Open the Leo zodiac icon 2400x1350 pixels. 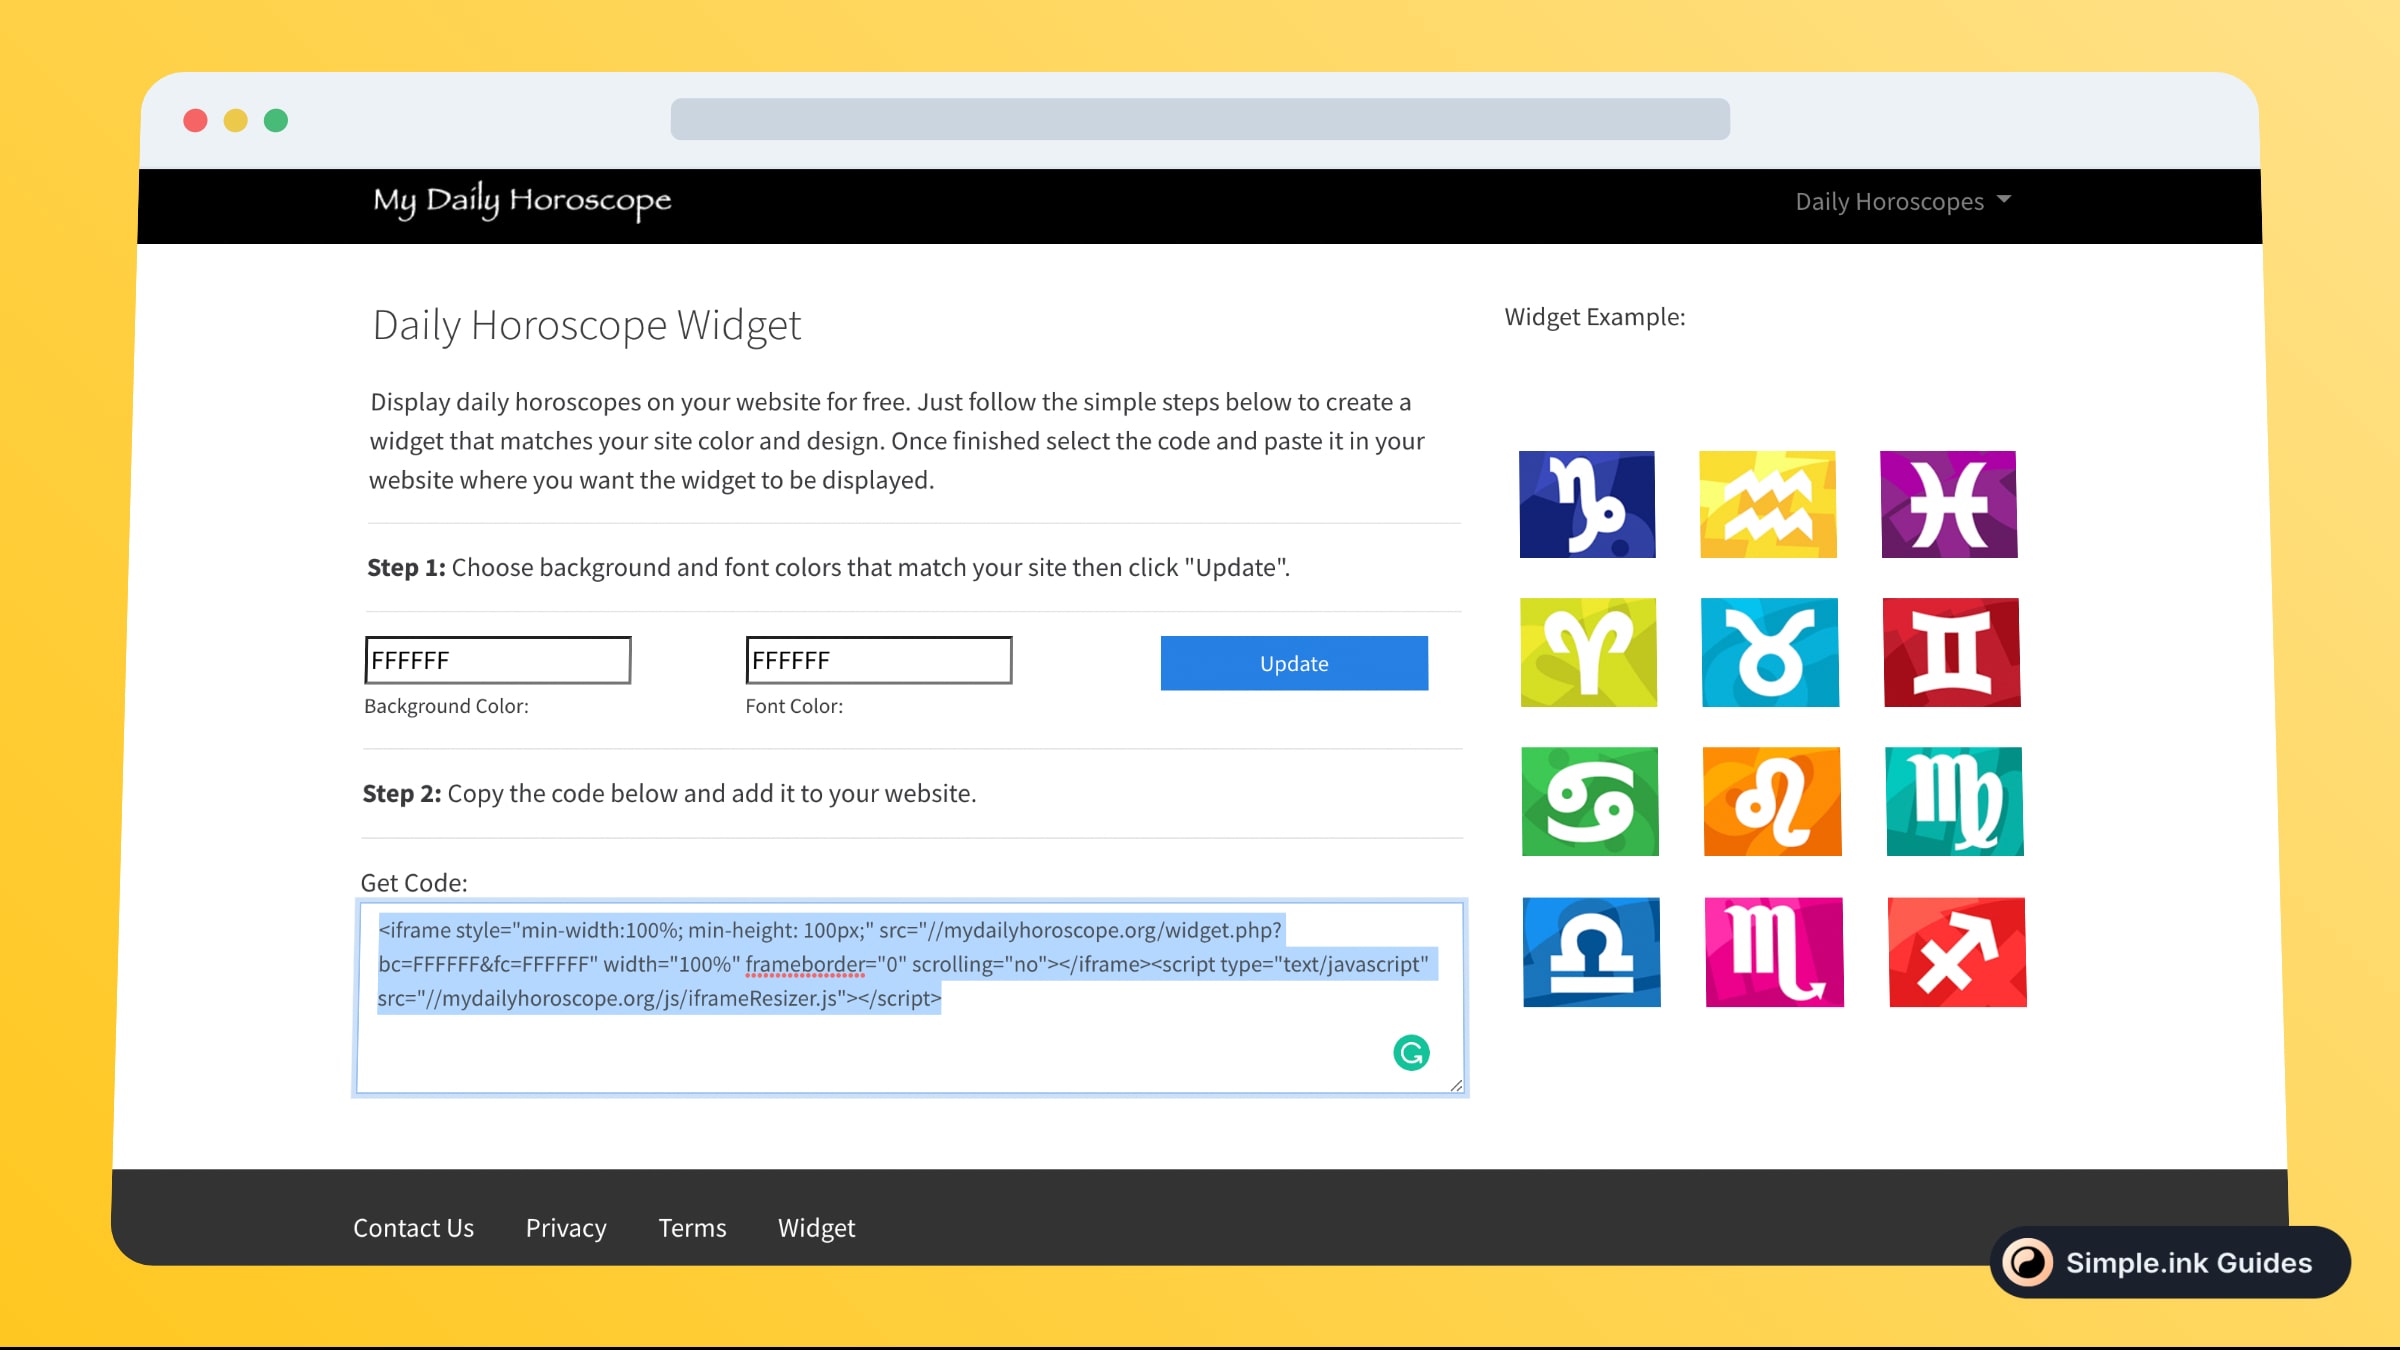click(x=1772, y=801)
